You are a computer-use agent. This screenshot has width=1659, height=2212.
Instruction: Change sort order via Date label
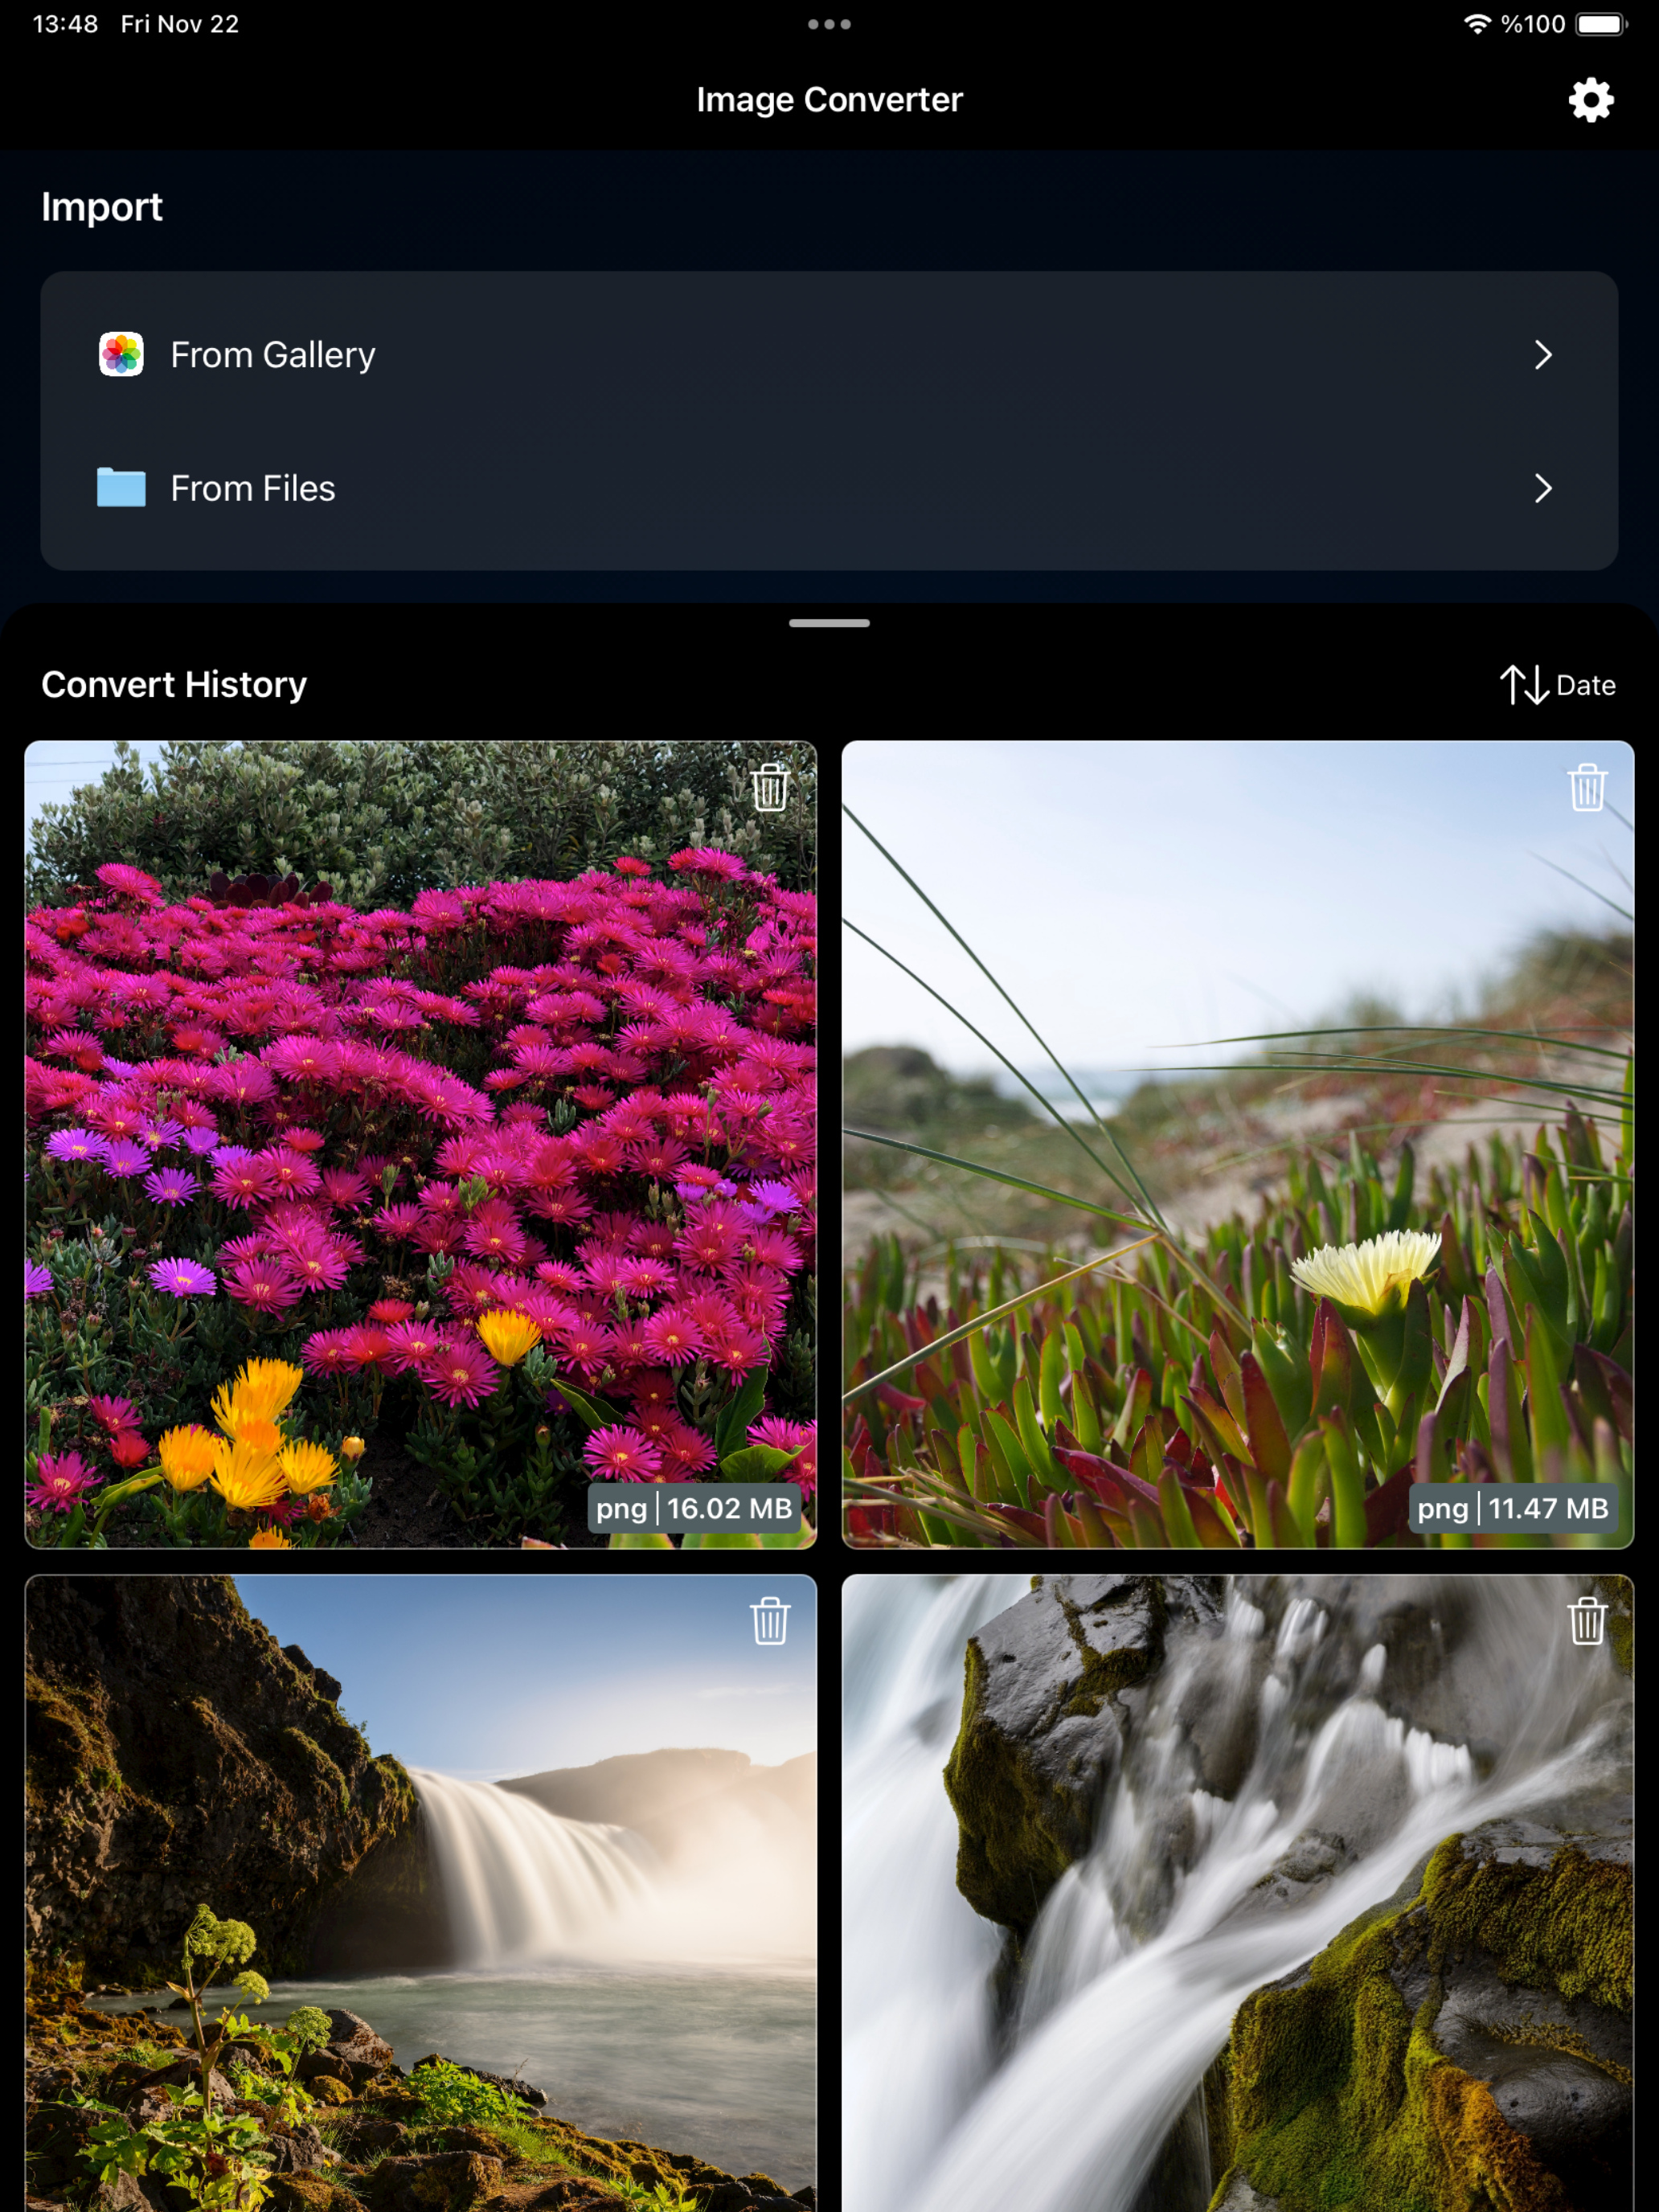[1586, 685]
